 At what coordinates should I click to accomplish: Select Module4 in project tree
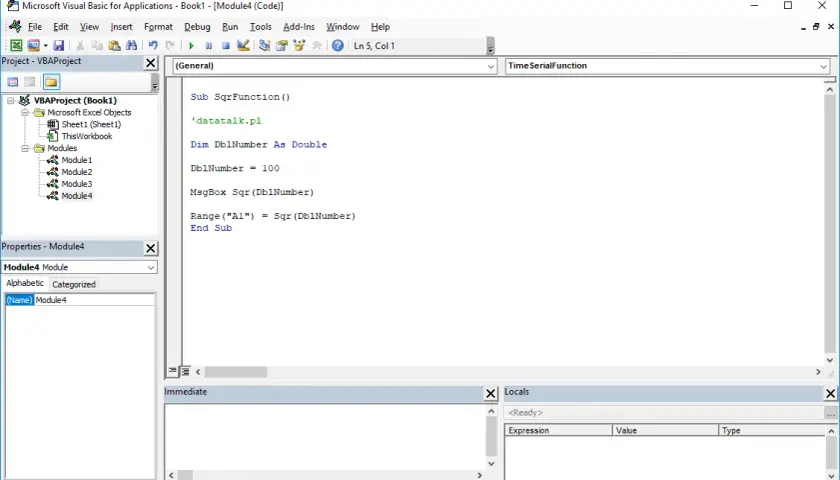pyautogui.click(x=77, y=196)
